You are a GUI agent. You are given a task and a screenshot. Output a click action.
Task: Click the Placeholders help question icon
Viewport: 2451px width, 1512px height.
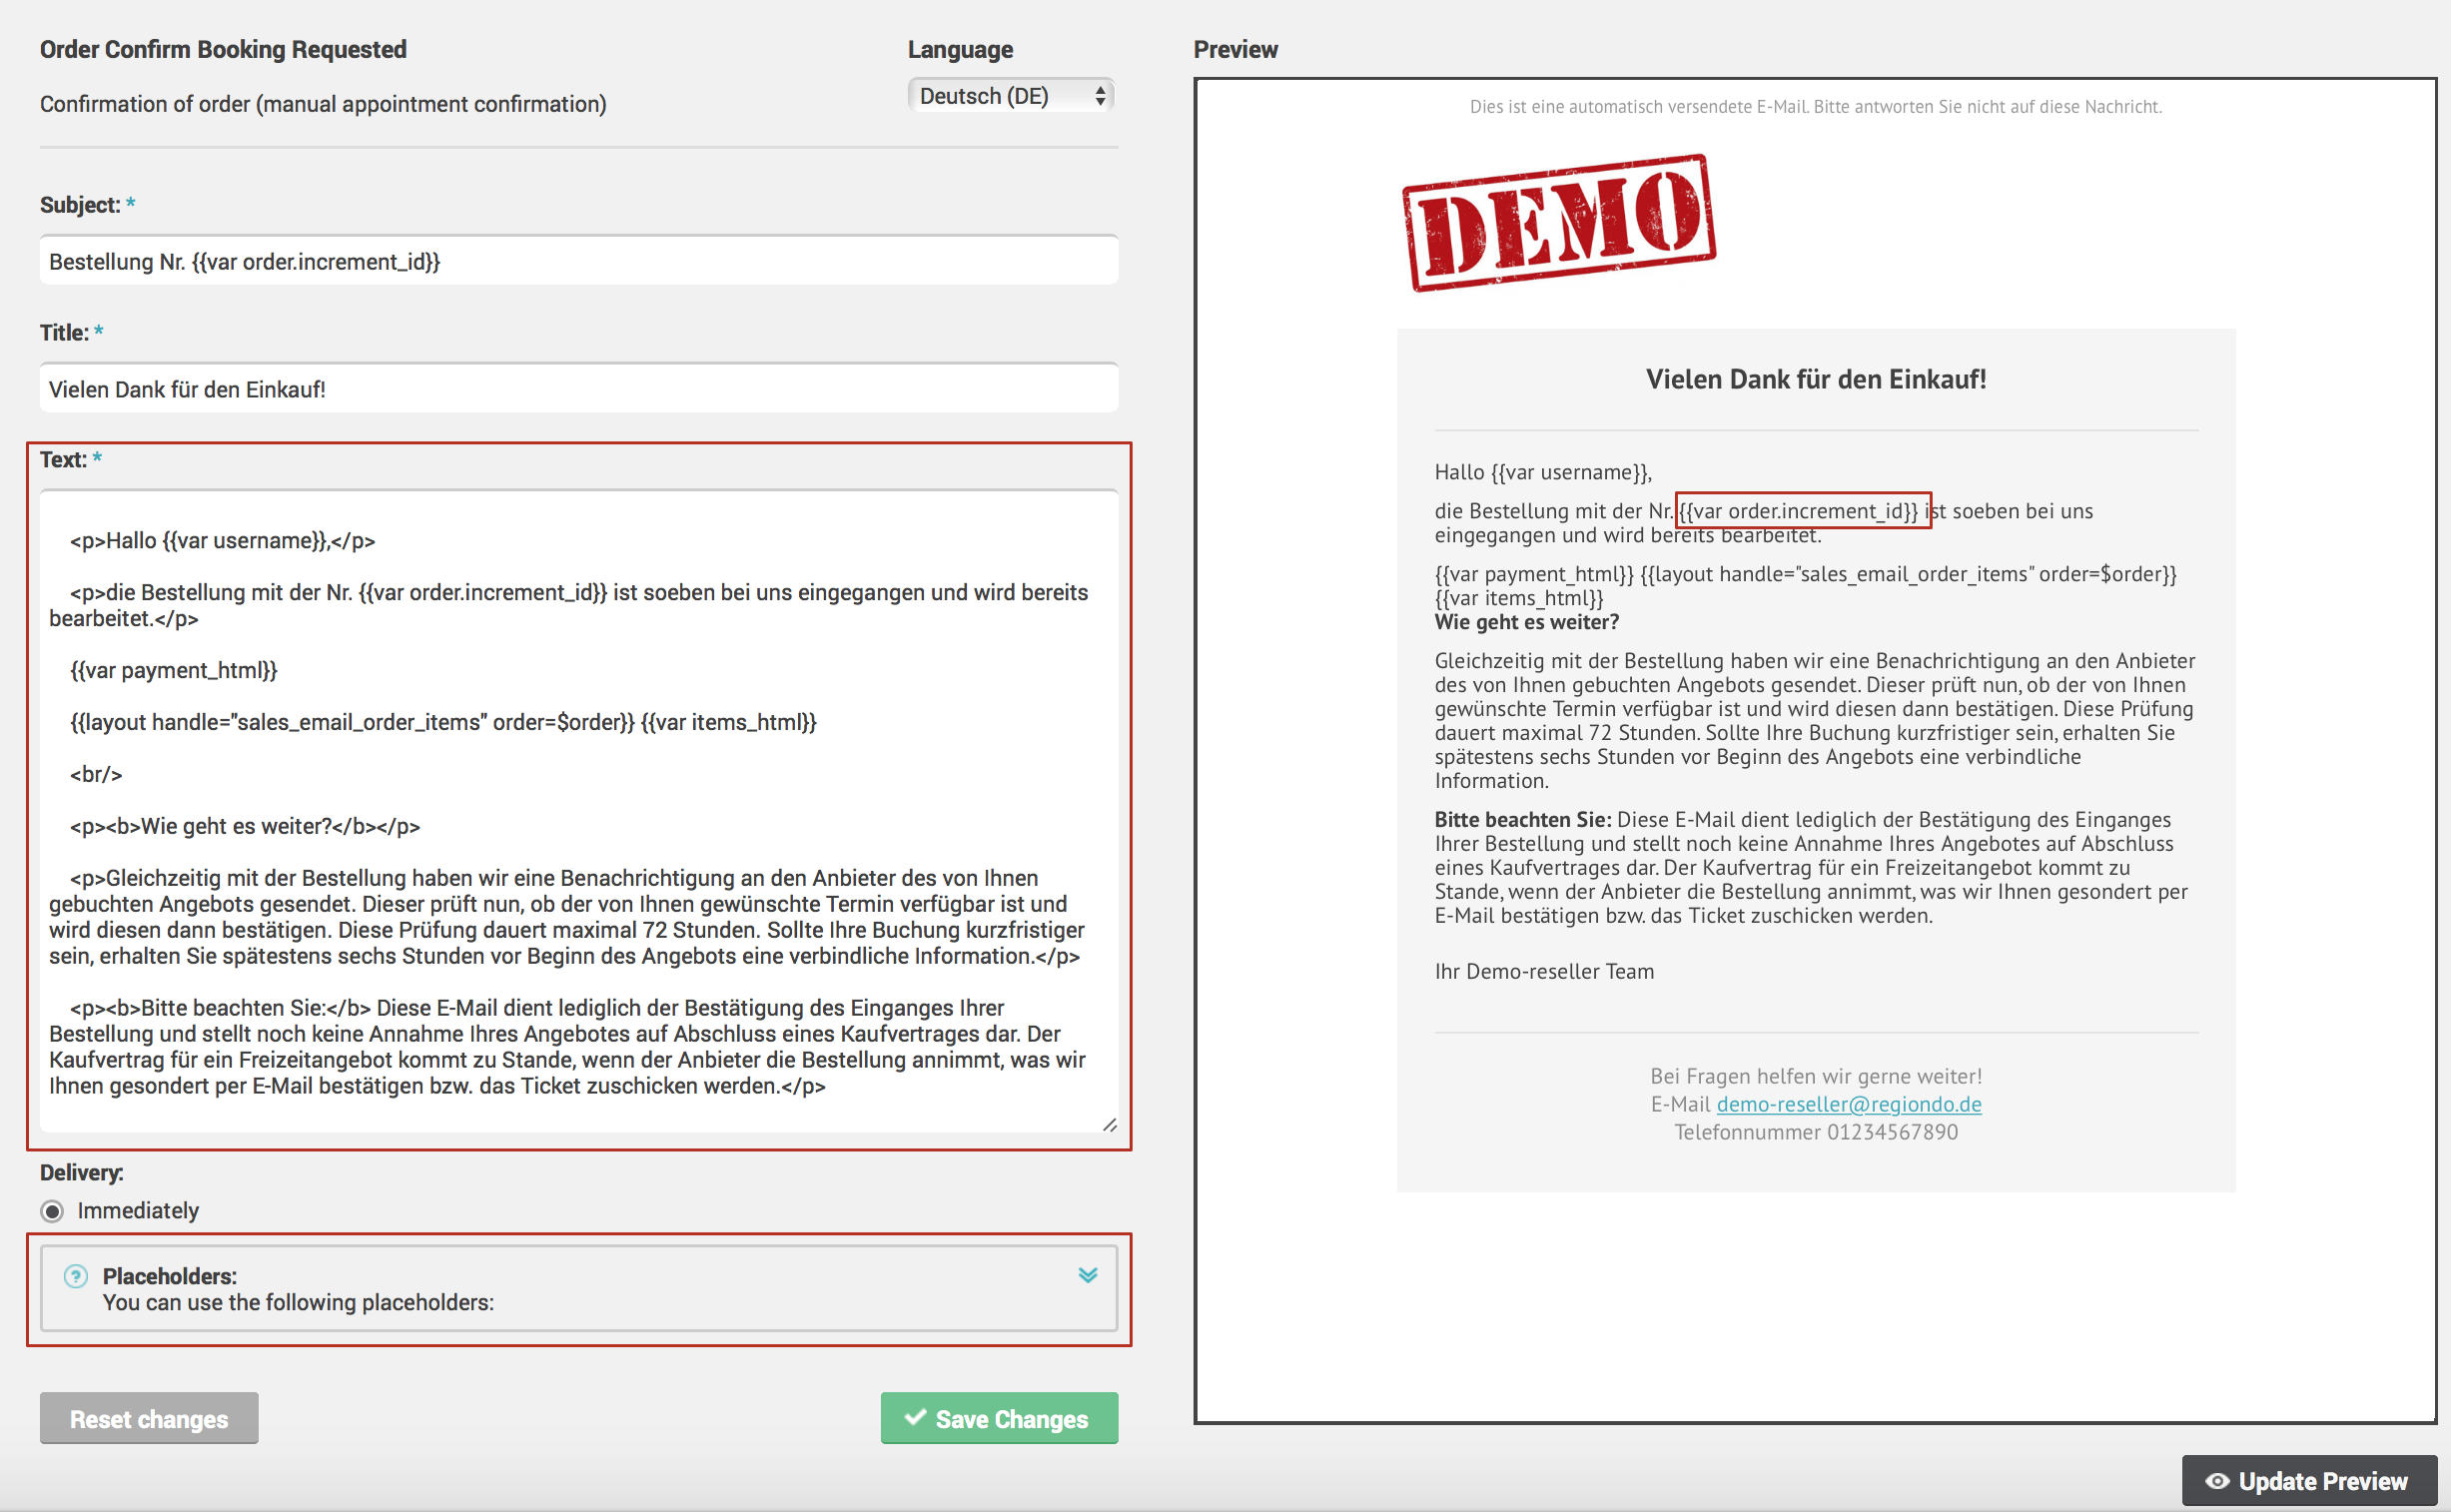coord(76,1276)
